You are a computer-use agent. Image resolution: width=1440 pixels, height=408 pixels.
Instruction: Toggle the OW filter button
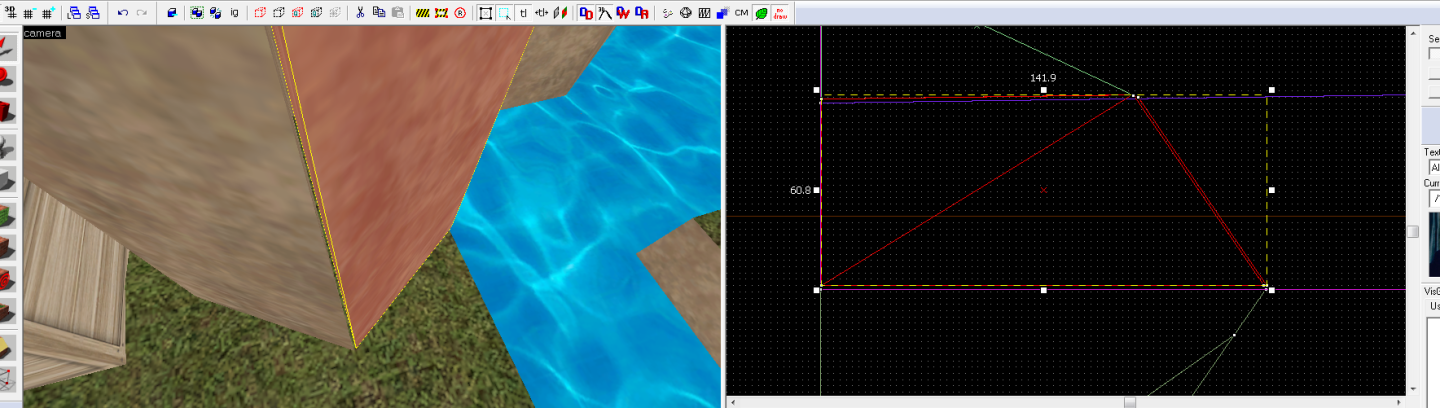click(x=623, y=13)
